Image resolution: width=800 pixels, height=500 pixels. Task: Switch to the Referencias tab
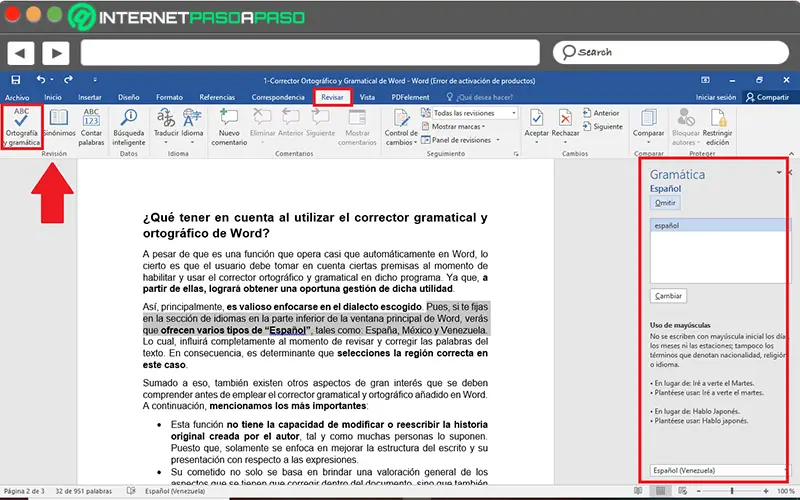pyautogui.click(x=217, y=97)
